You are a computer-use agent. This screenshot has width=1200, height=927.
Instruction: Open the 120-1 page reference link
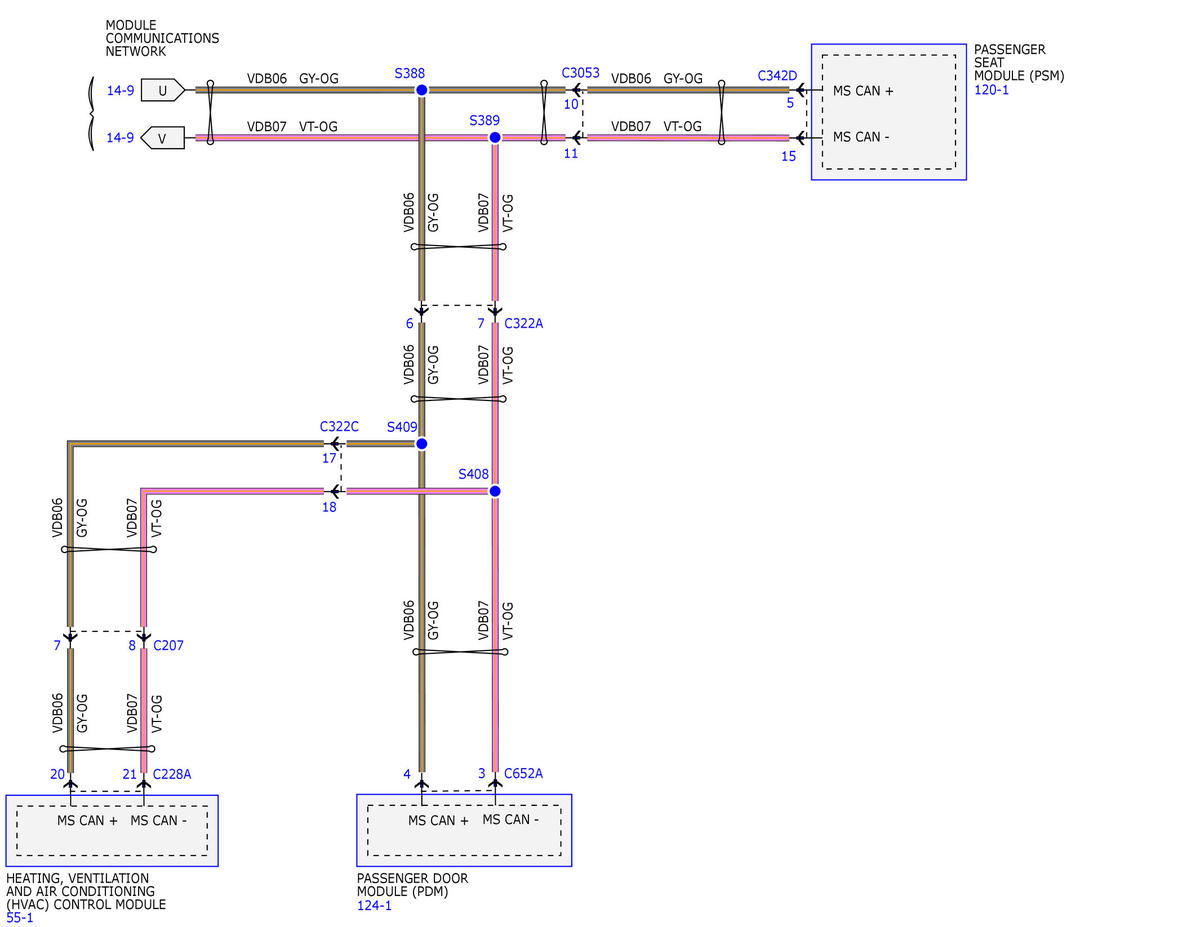(989, 89)
